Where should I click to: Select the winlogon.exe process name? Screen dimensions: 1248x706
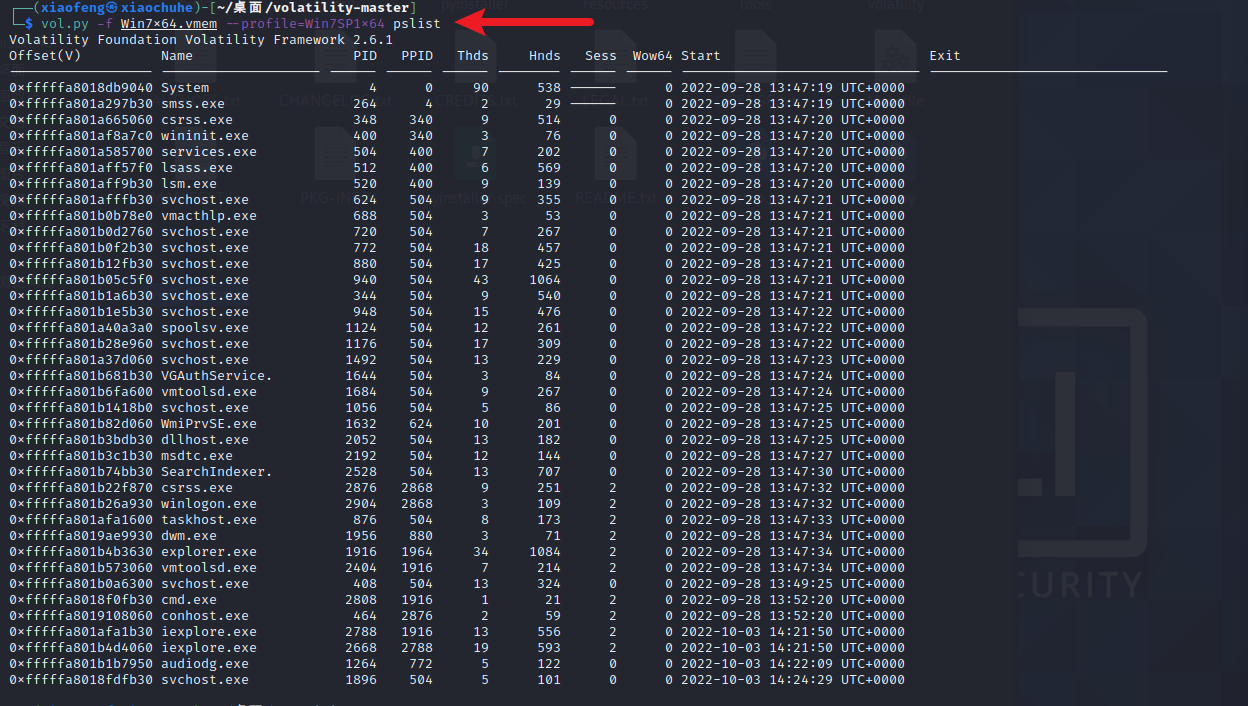click(209, 503)
